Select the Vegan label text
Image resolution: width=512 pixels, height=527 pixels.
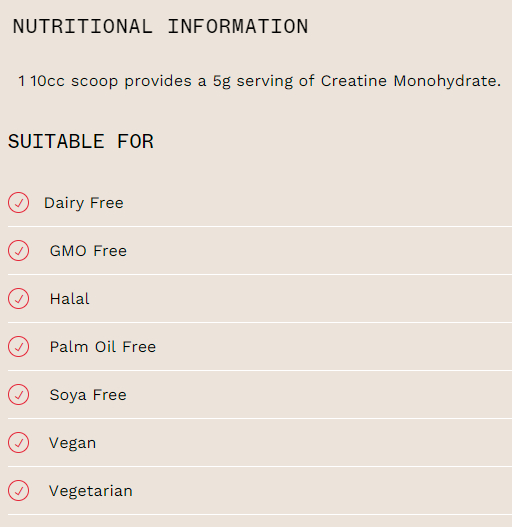coord(73,443)
